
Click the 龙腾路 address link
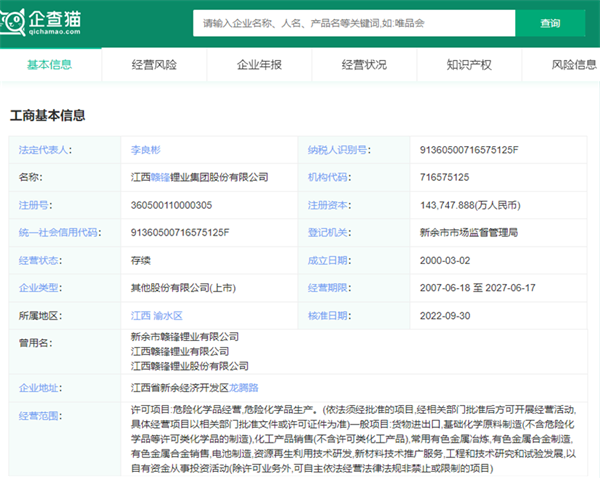click(244, 387)
